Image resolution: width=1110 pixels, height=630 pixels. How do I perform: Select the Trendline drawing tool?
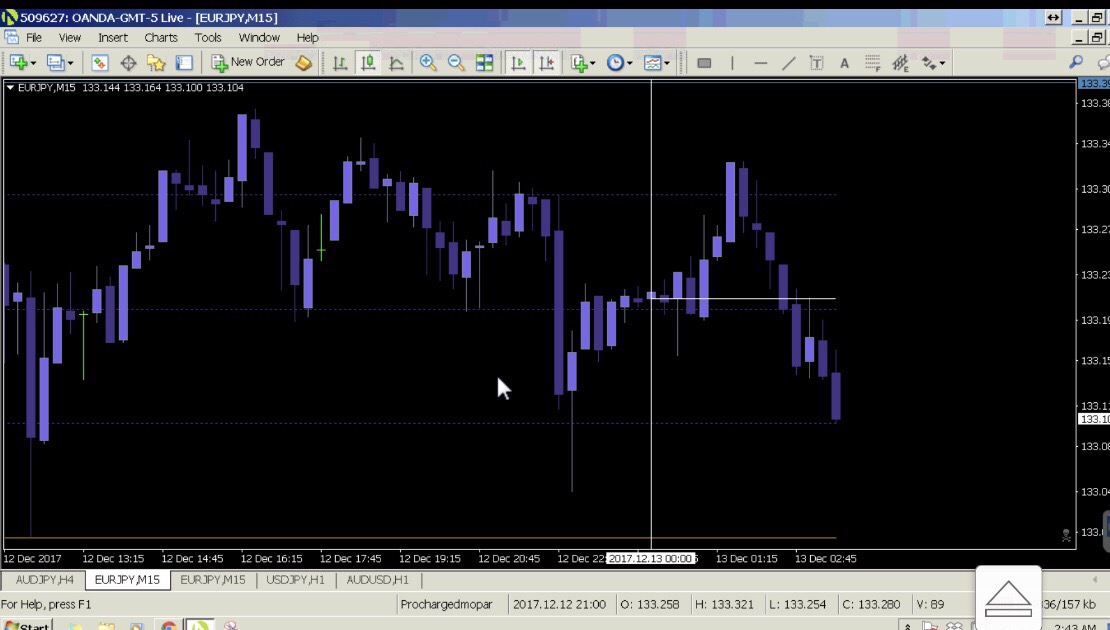point(788,63)
